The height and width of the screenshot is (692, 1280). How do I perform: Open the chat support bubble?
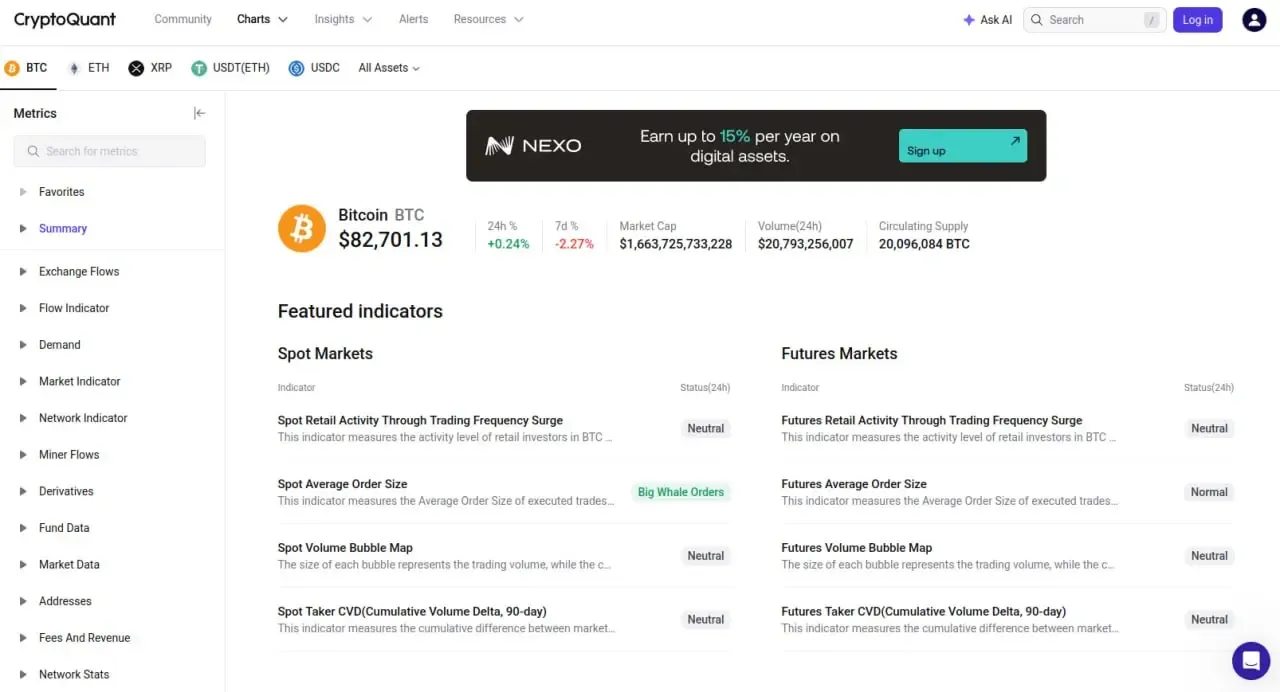(1251, 660)
